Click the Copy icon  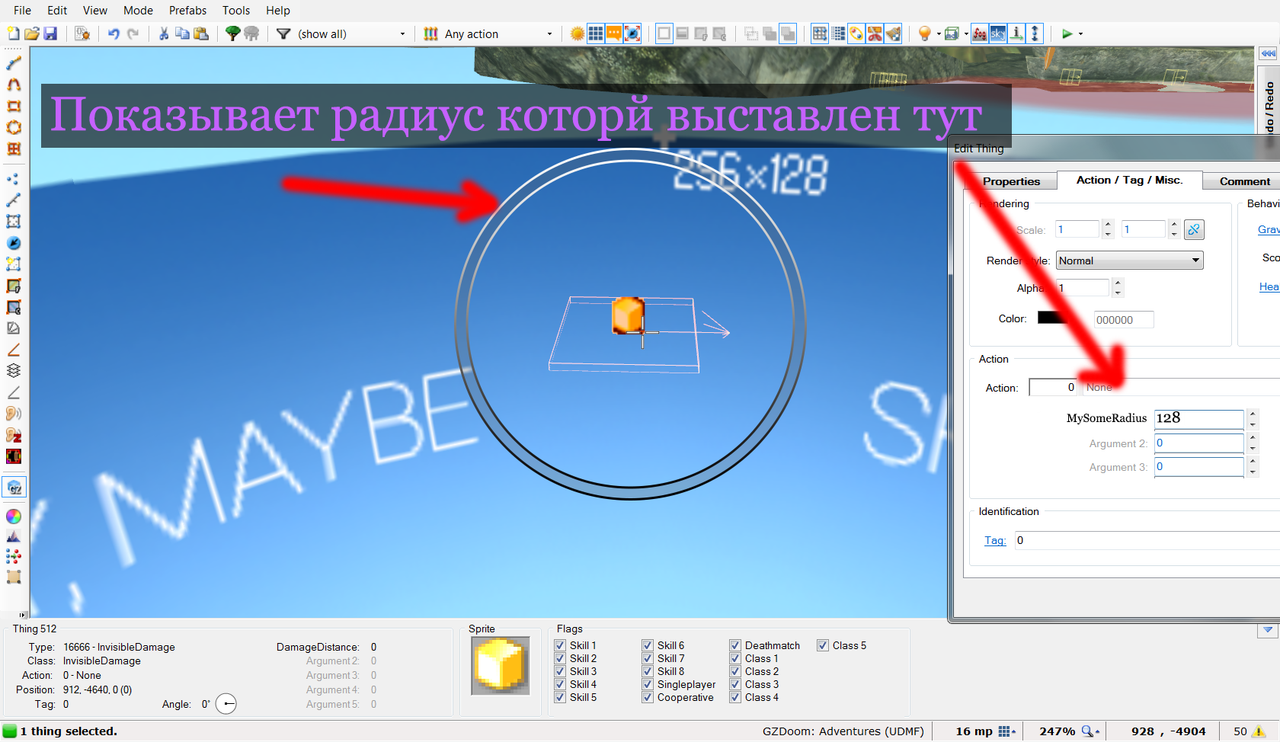[182, 33]
